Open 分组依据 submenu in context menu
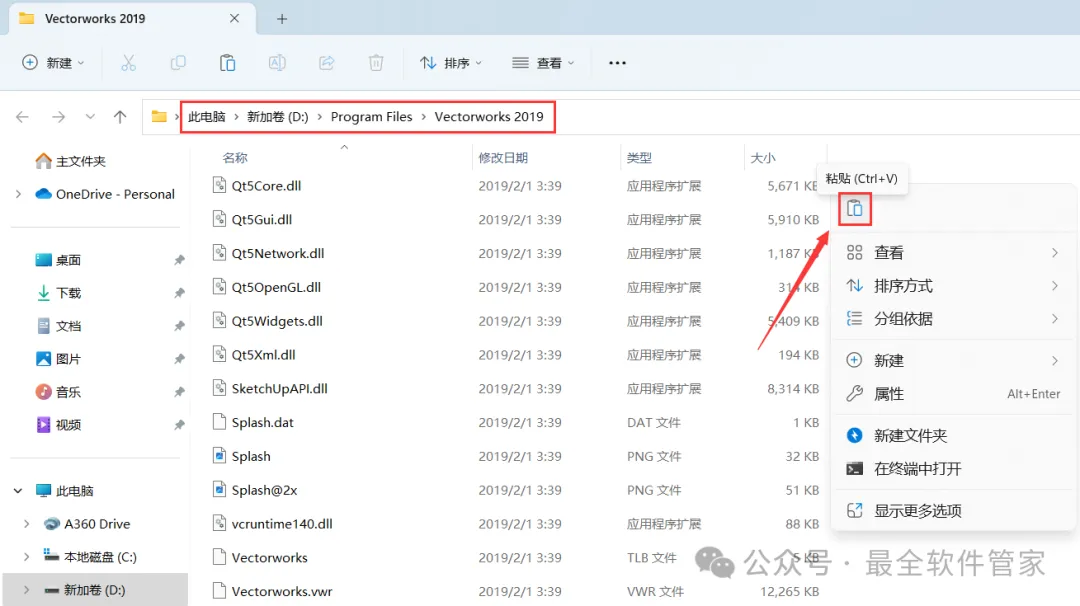Image resolution: width=1080 pixels, height=606 pixels. [953, 319]
